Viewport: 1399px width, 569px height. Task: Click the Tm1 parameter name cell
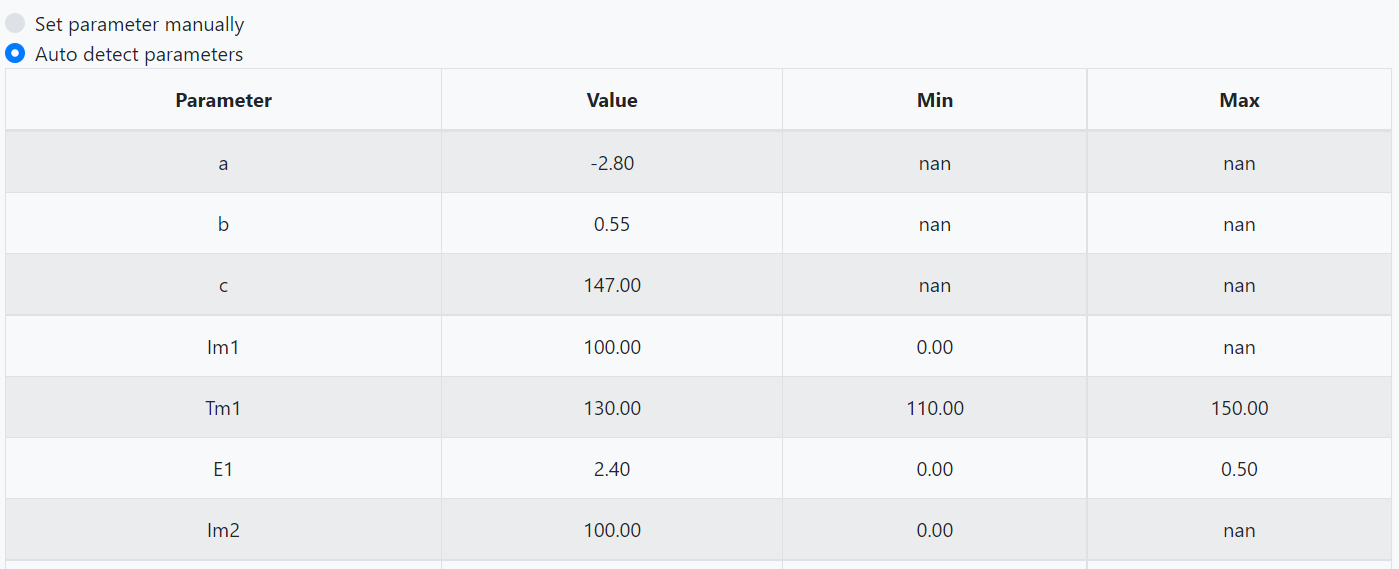click(223, 408)
